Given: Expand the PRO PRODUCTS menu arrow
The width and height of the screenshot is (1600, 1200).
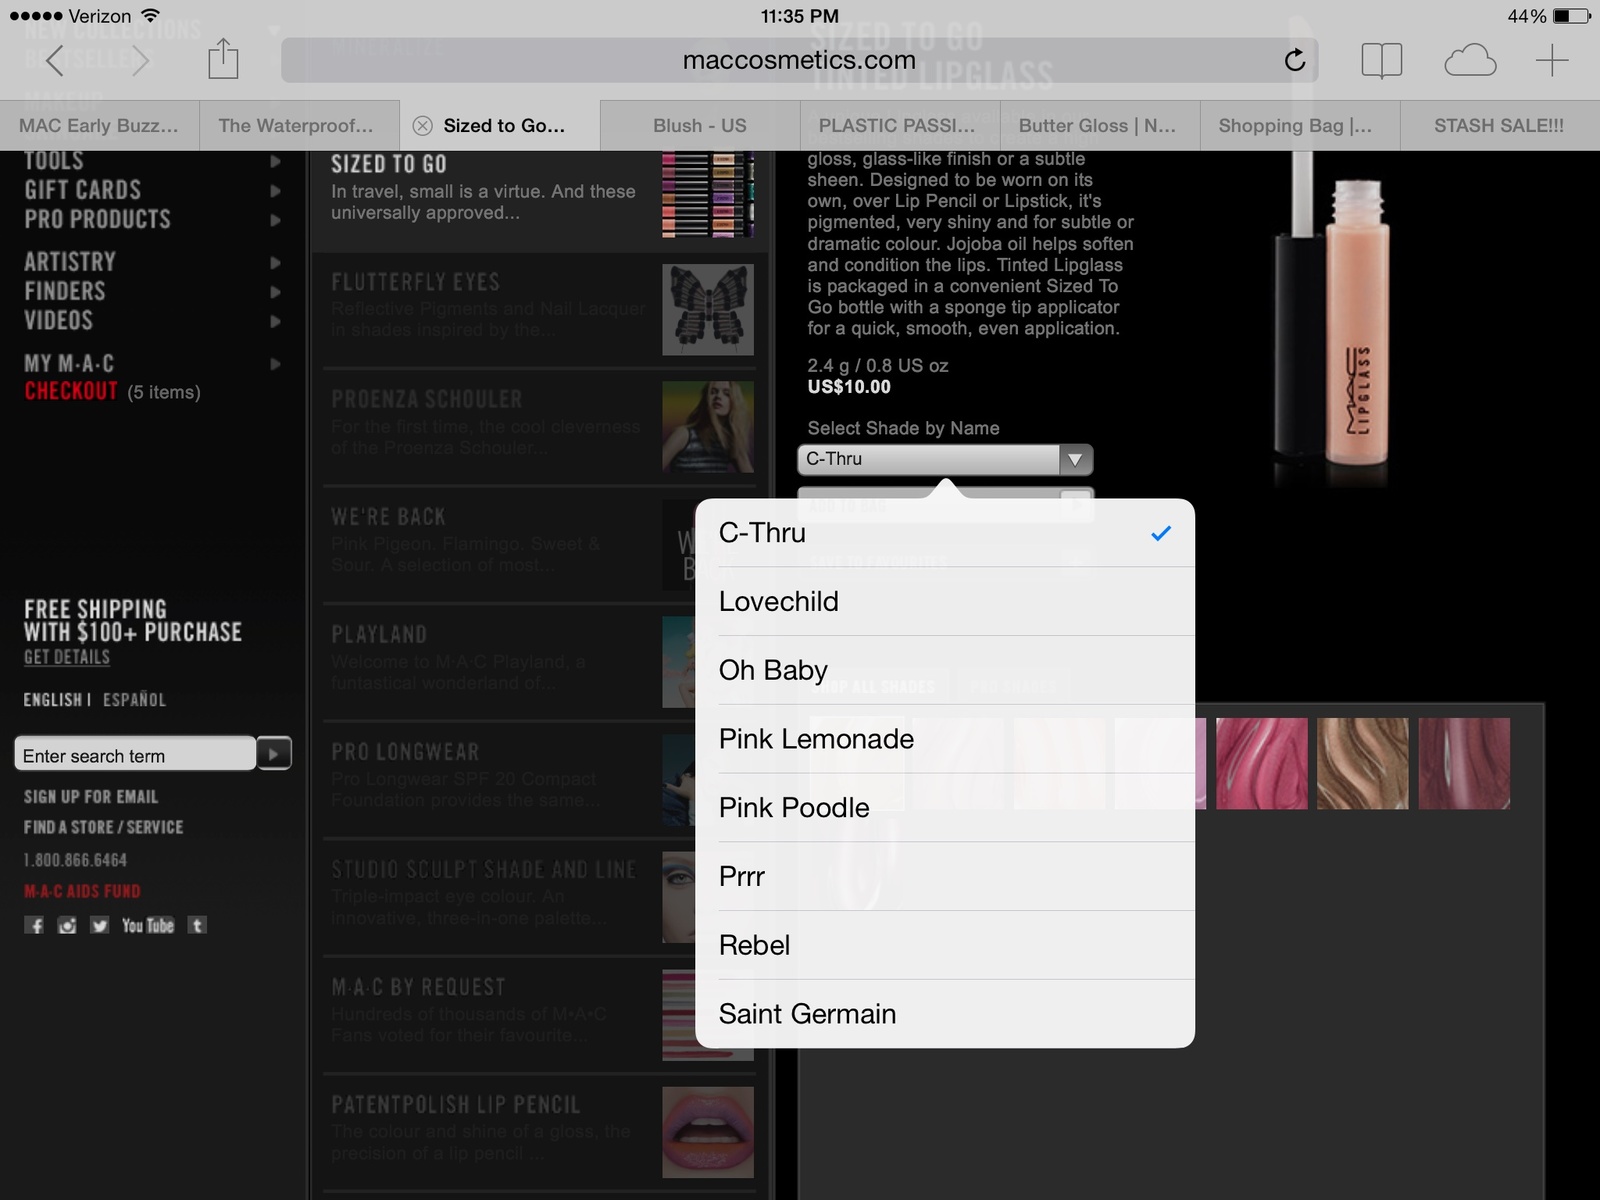Looking at the screenshot, I should tap(275, 220).
